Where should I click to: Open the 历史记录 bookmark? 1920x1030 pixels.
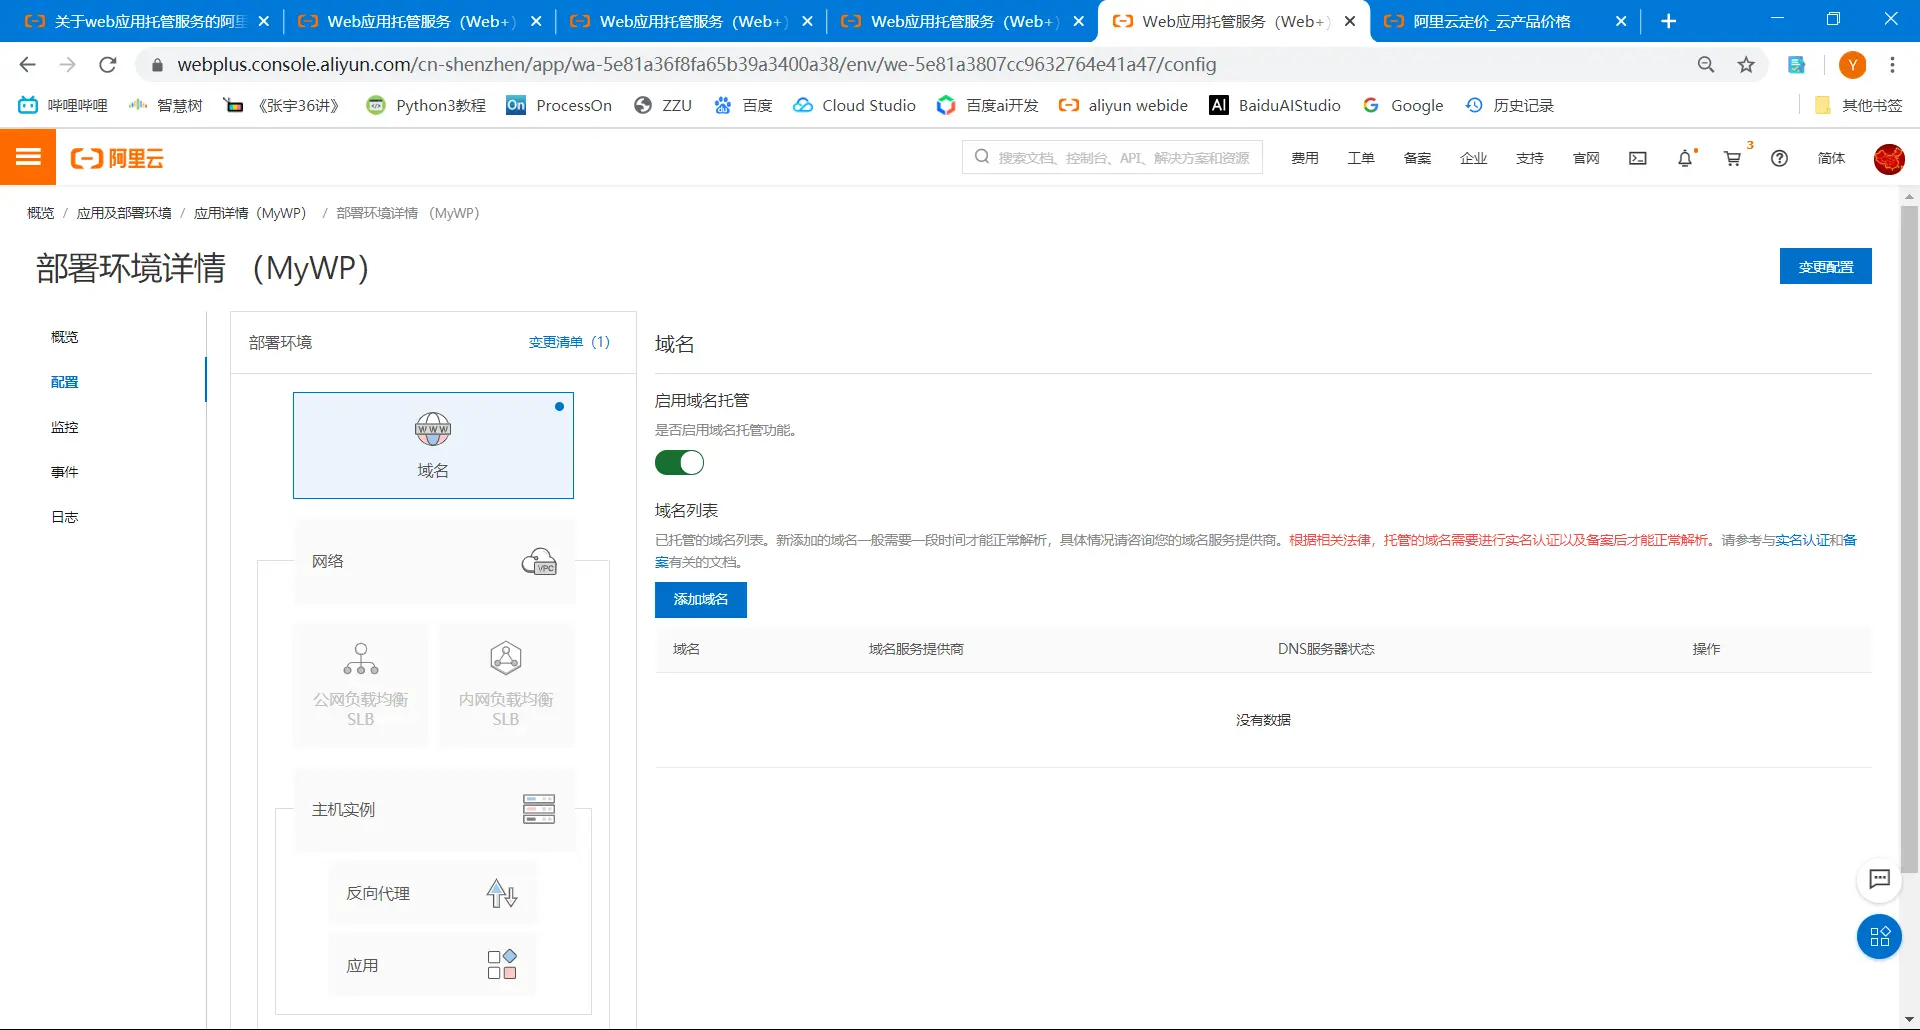(x=1510, y=105)
